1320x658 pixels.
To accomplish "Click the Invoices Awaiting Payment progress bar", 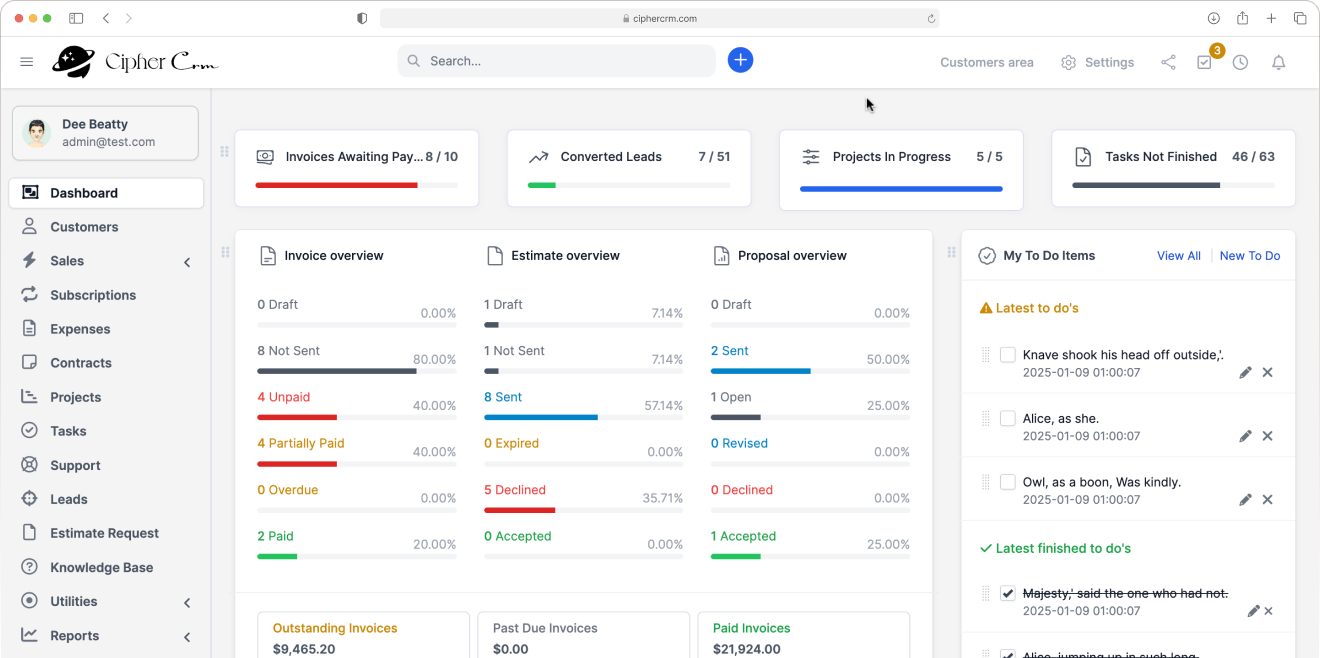I will [356, 185].
